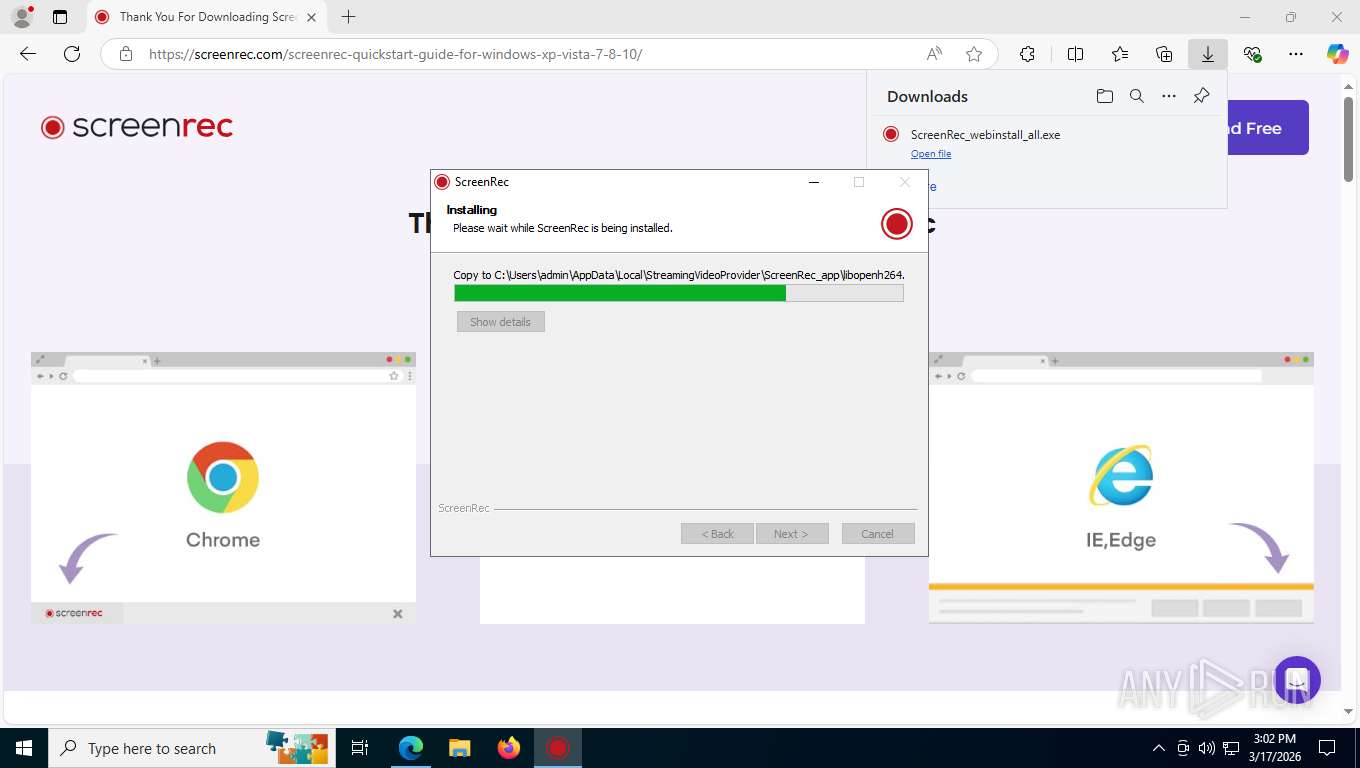Cancel the ScreenRec installation

(878, 534)
